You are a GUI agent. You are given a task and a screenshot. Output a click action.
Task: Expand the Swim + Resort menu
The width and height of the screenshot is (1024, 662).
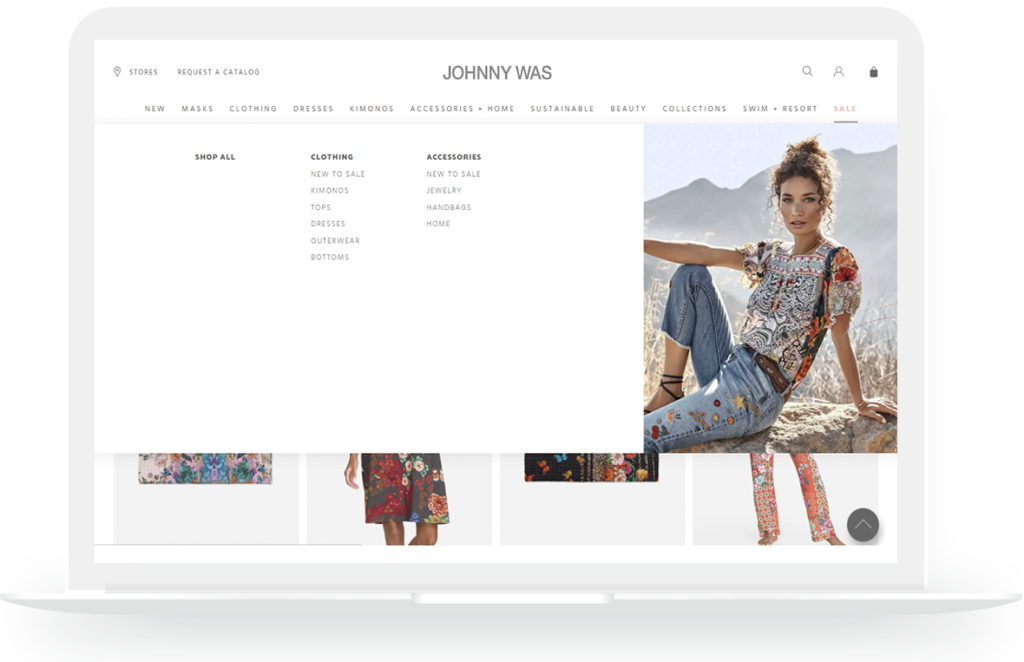click(x=779, y=109)
